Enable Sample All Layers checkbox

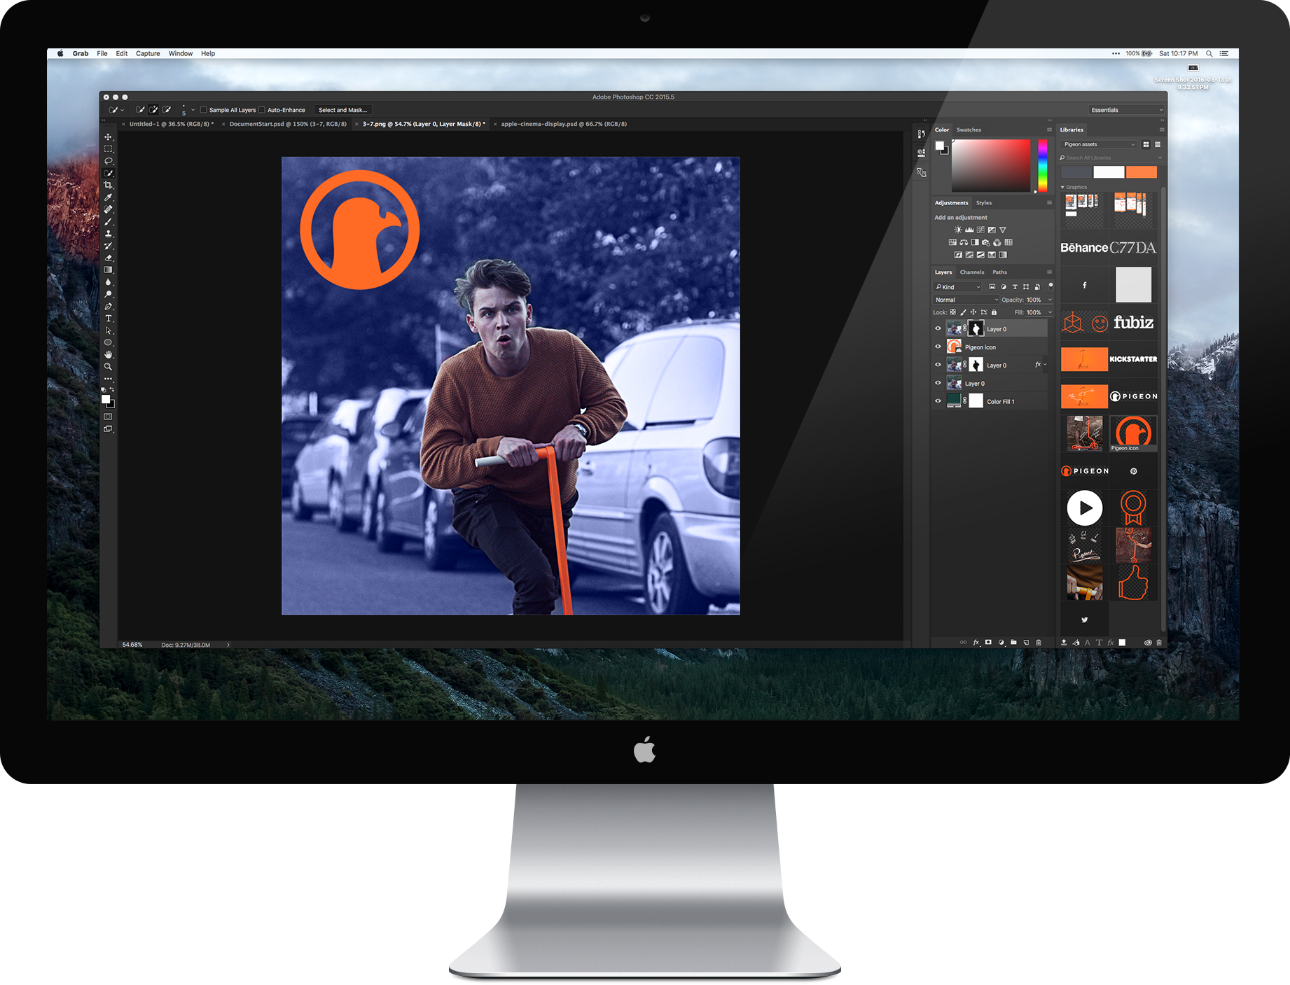coord(203,110)
